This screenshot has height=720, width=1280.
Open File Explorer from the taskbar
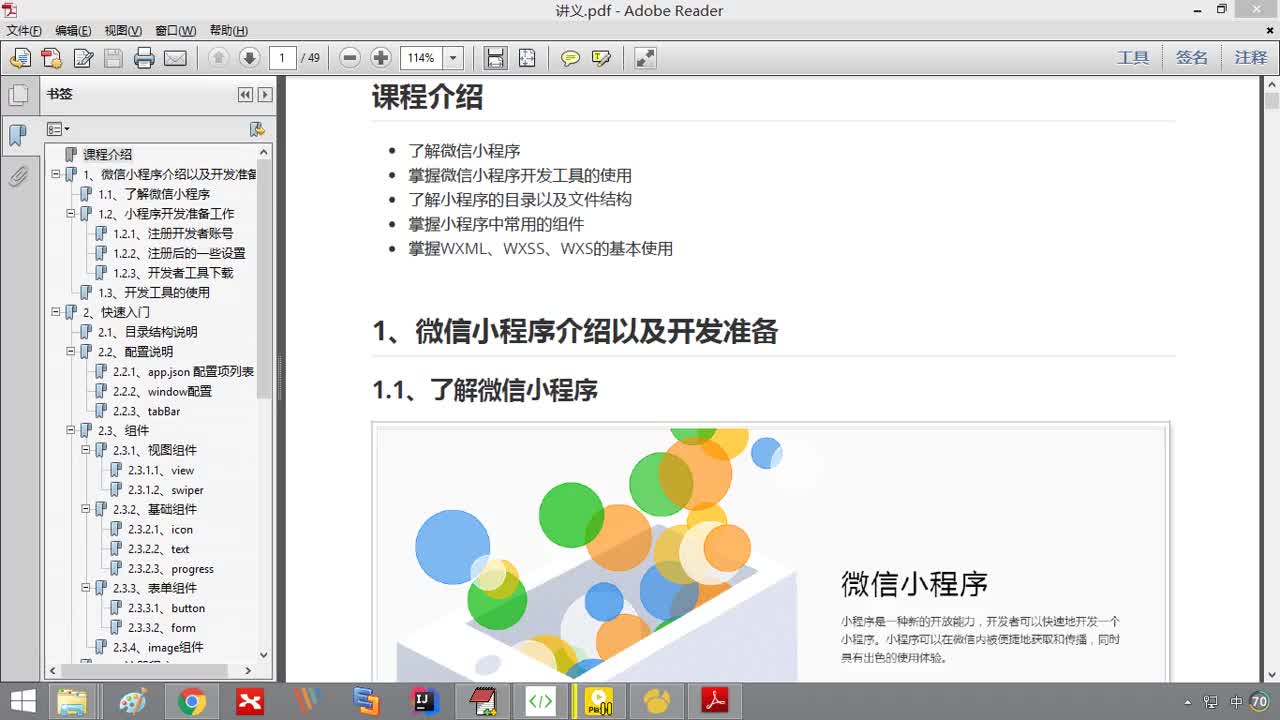pos(72,702)
